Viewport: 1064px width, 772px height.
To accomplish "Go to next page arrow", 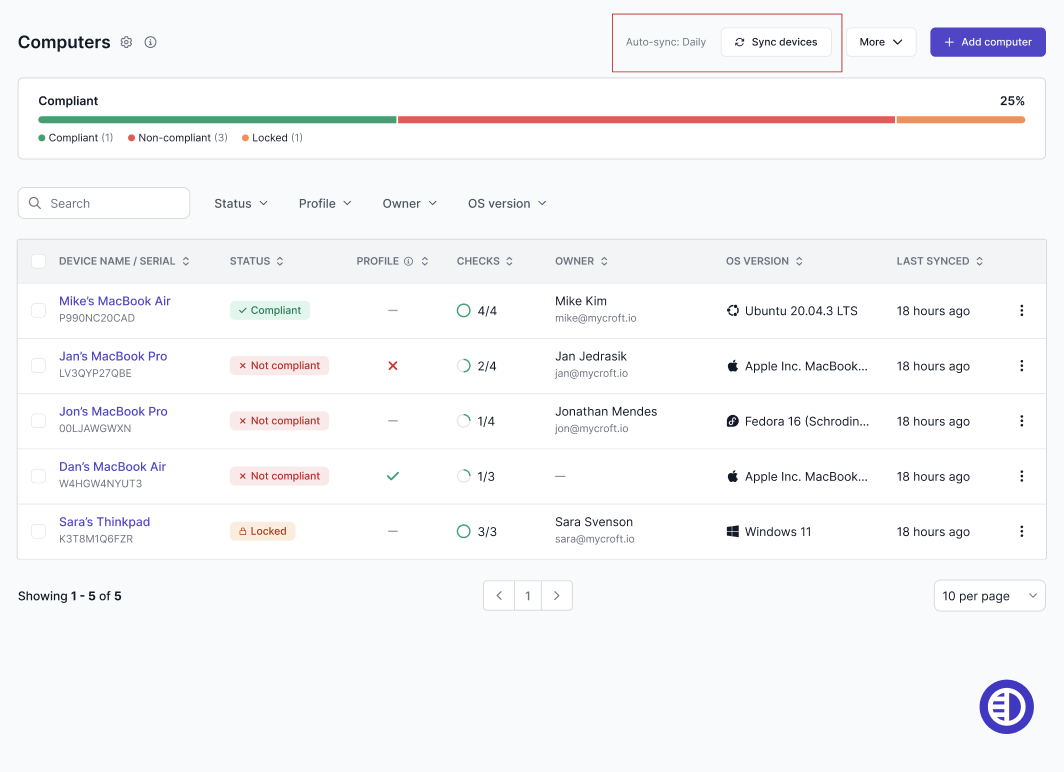I will pos(556,596).
